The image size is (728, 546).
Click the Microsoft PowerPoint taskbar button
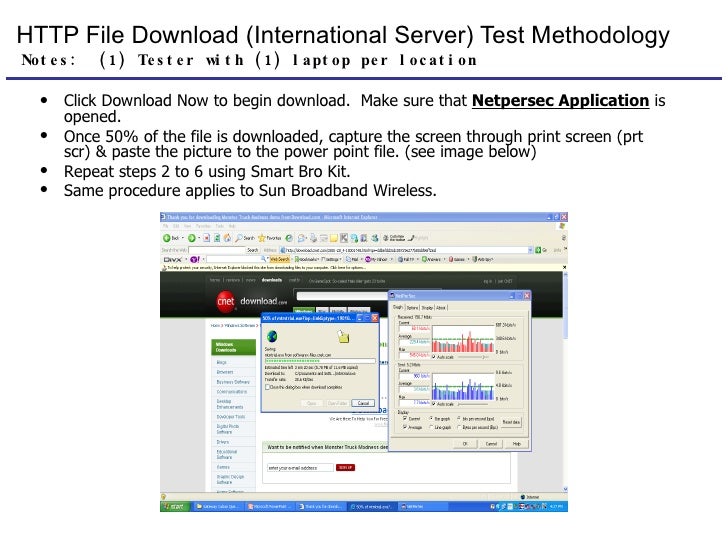click(x=270, y=507)
